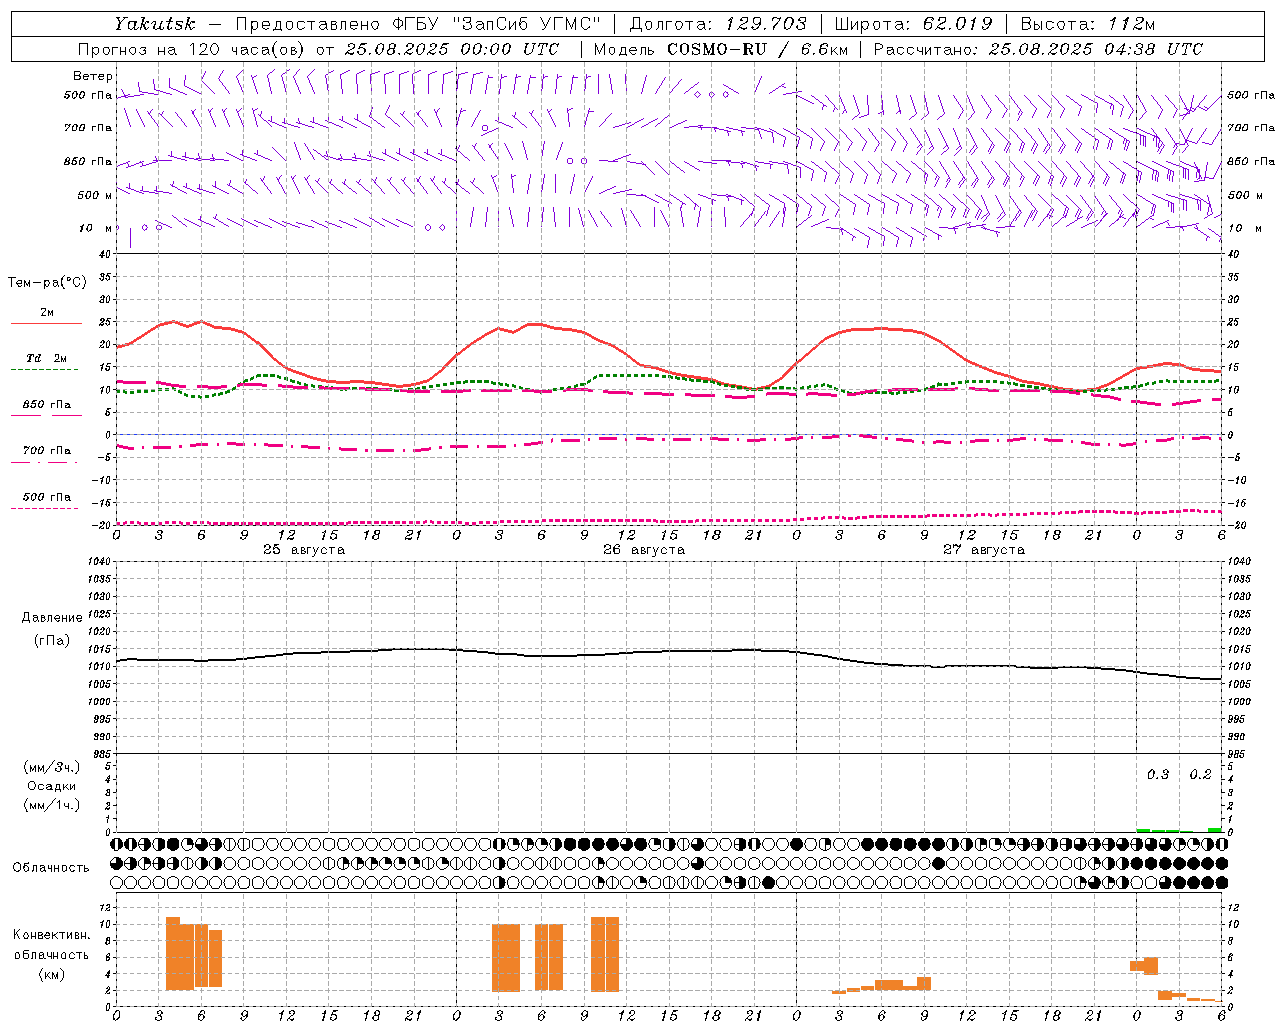The height and width of the screenshot is (1024, 1280).
Task: Click the 700 гПа temperature legend entry
Action: (x=47, y=451)
